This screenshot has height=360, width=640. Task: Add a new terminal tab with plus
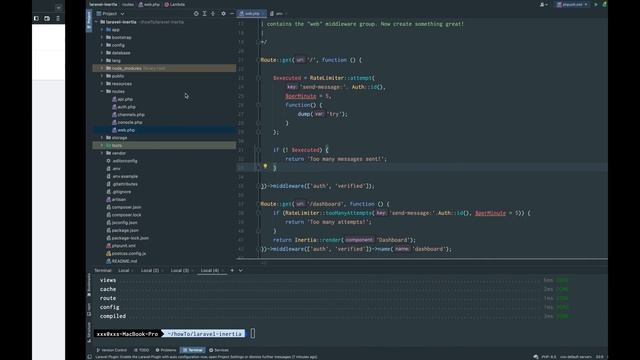tap(232, 270)
